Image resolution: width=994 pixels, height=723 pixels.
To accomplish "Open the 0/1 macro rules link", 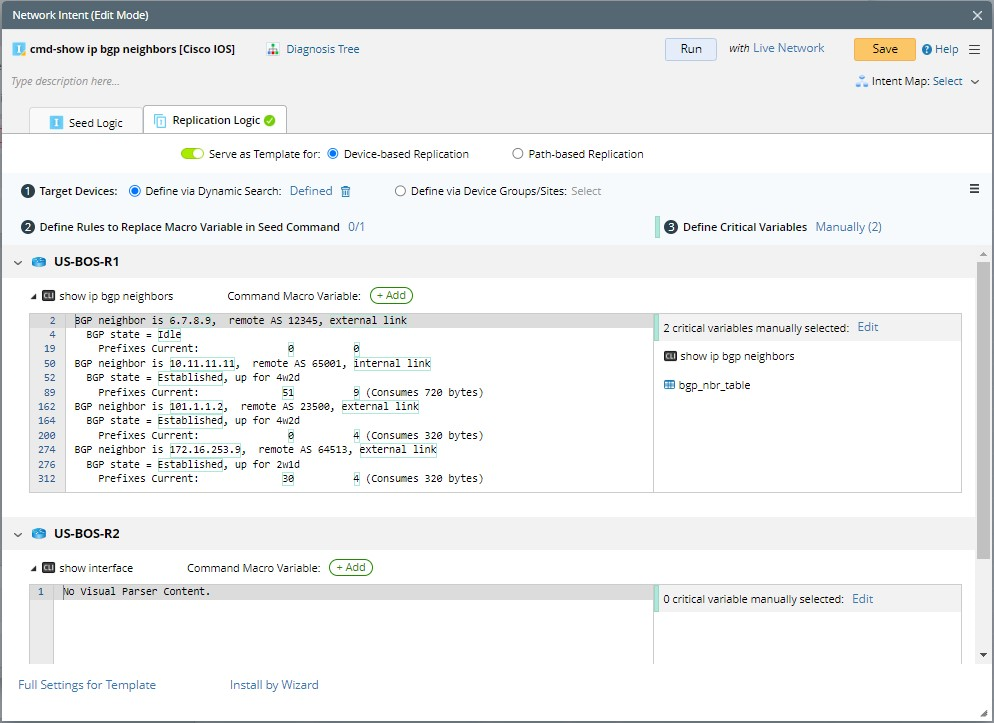I will [x=356, y=227].
